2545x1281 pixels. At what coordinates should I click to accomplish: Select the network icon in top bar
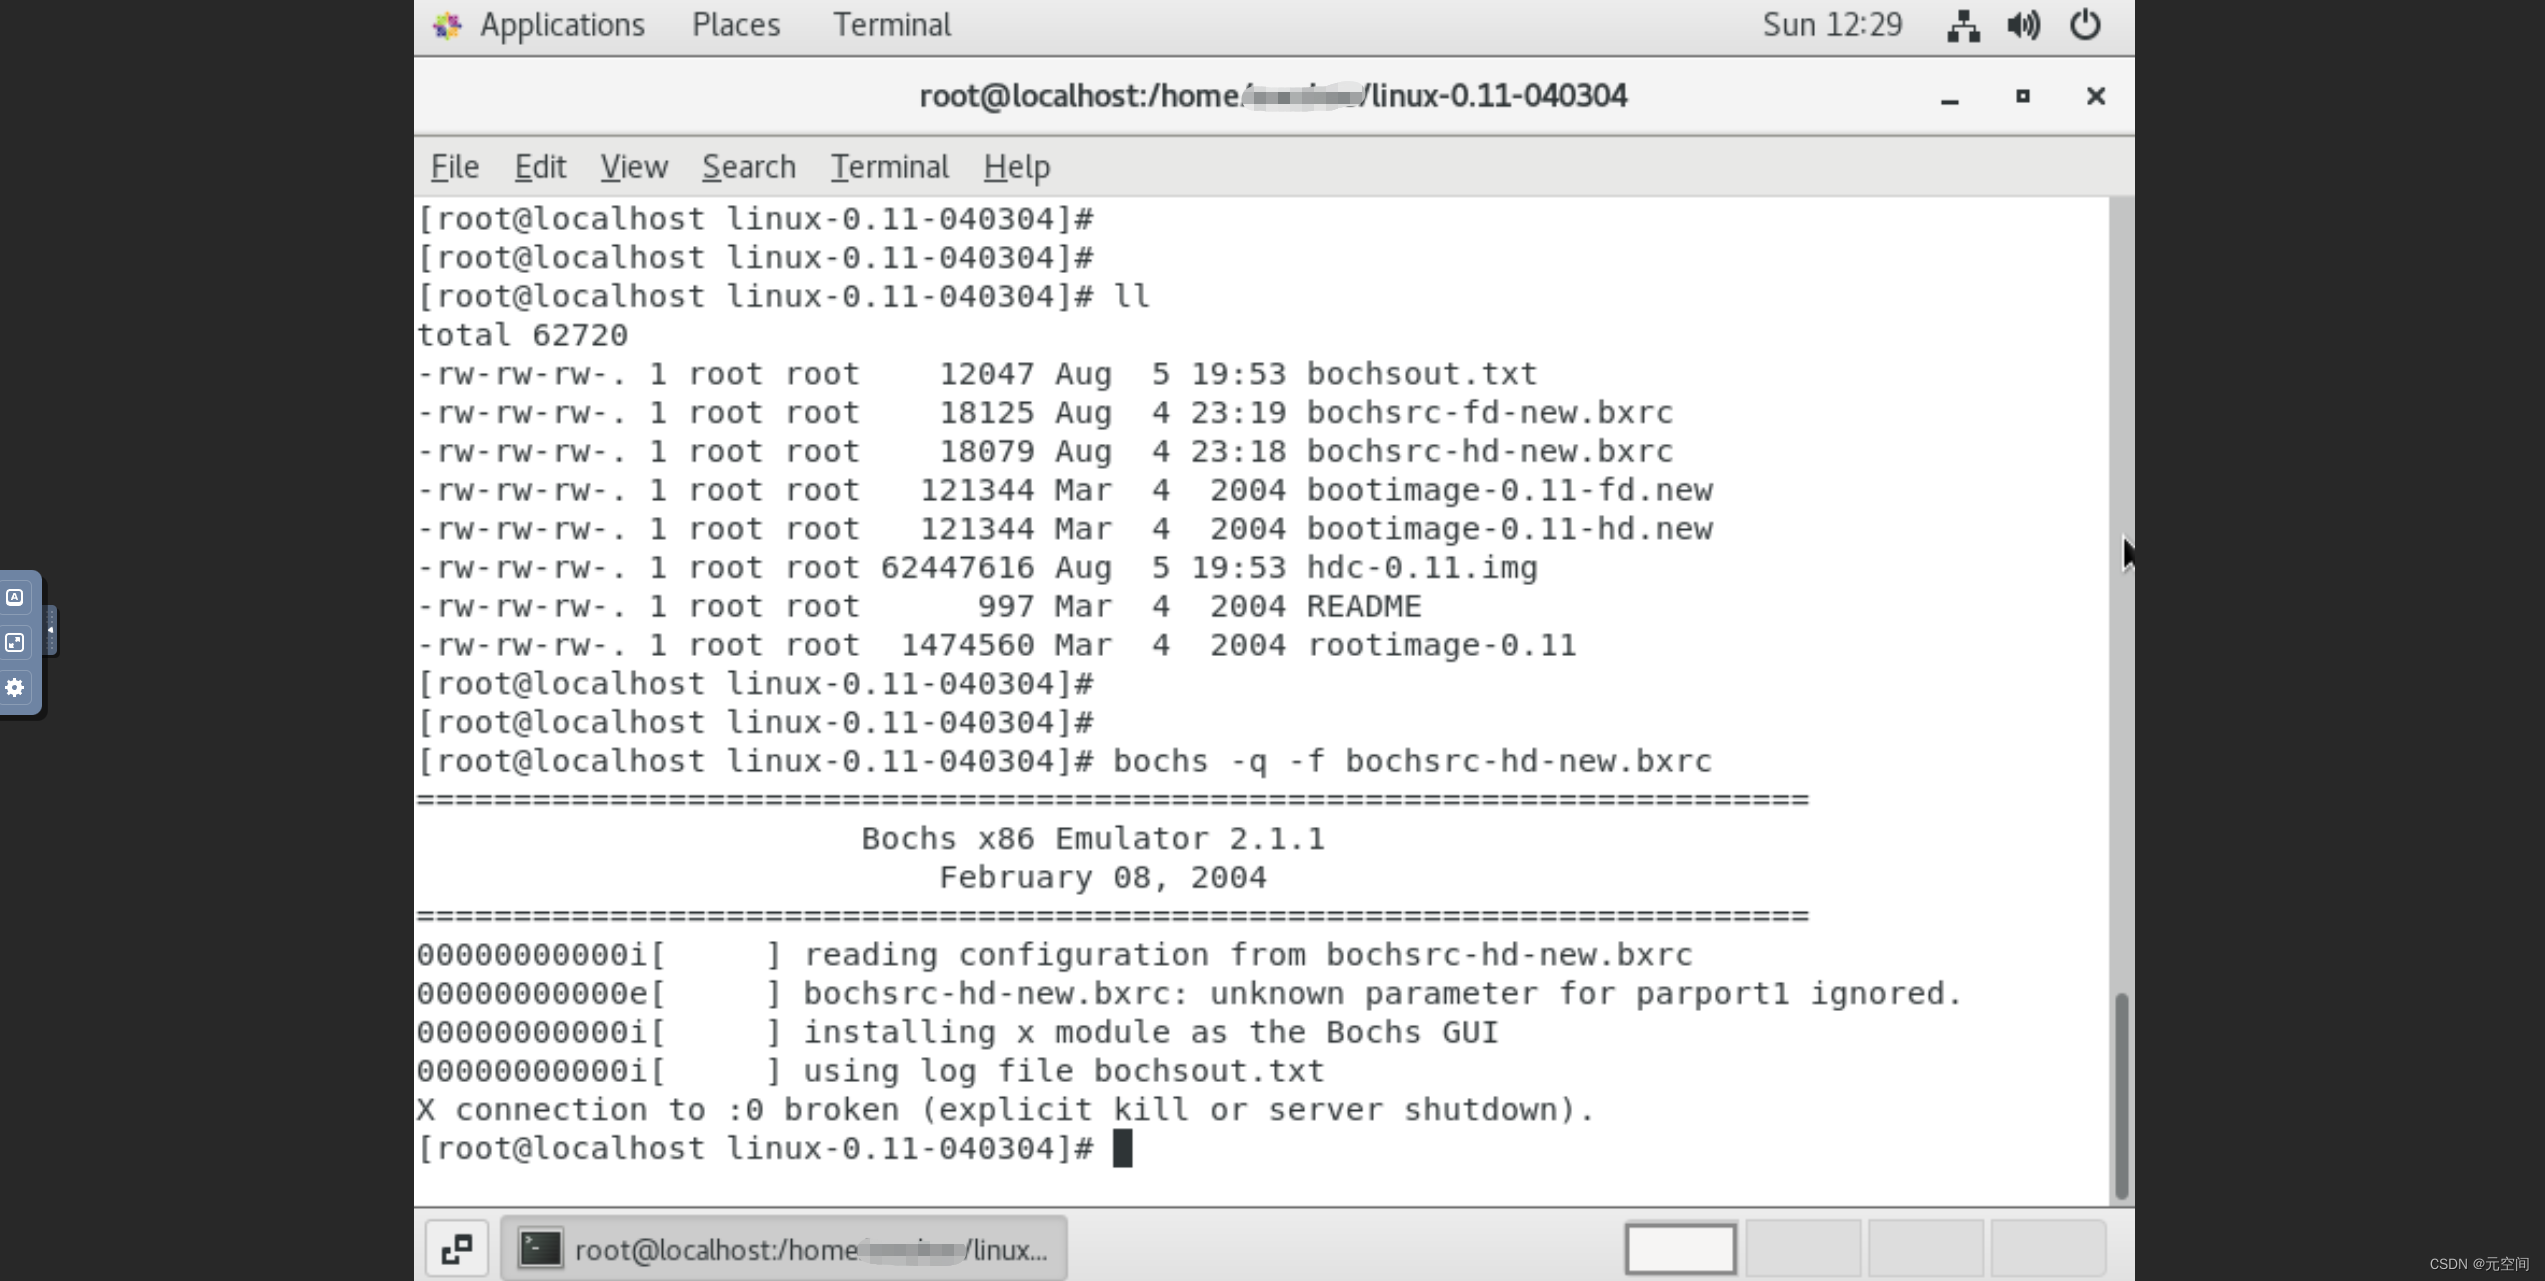click(x=1962, y=25)
